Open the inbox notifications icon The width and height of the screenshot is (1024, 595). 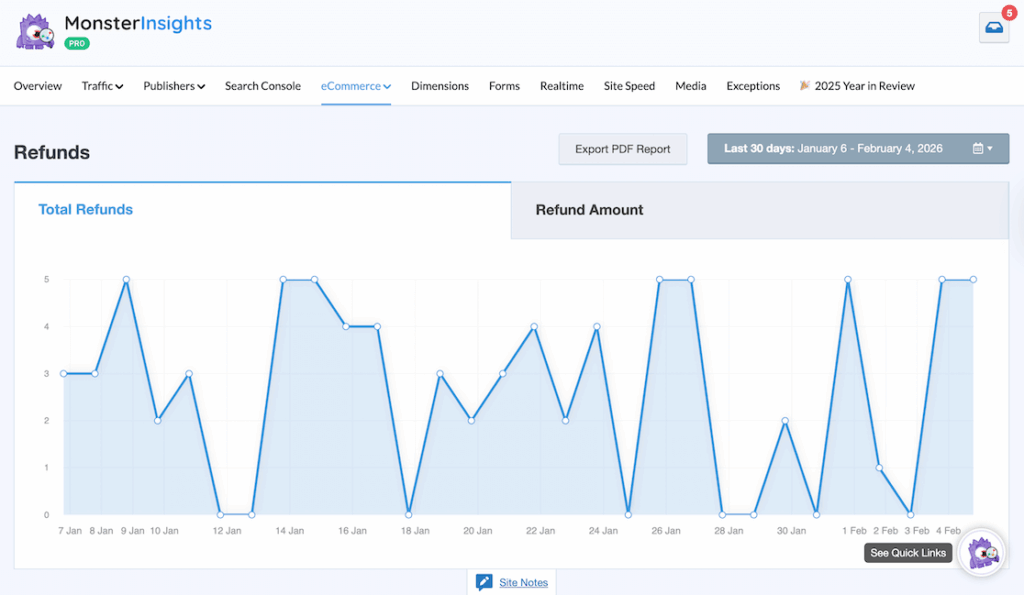pos(993,29)
